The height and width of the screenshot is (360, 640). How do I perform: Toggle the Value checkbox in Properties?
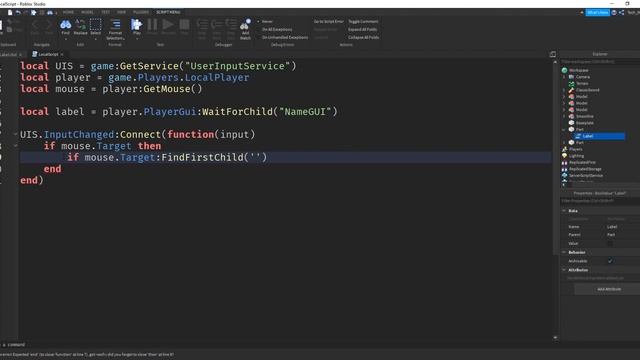[x=610, y=243]
